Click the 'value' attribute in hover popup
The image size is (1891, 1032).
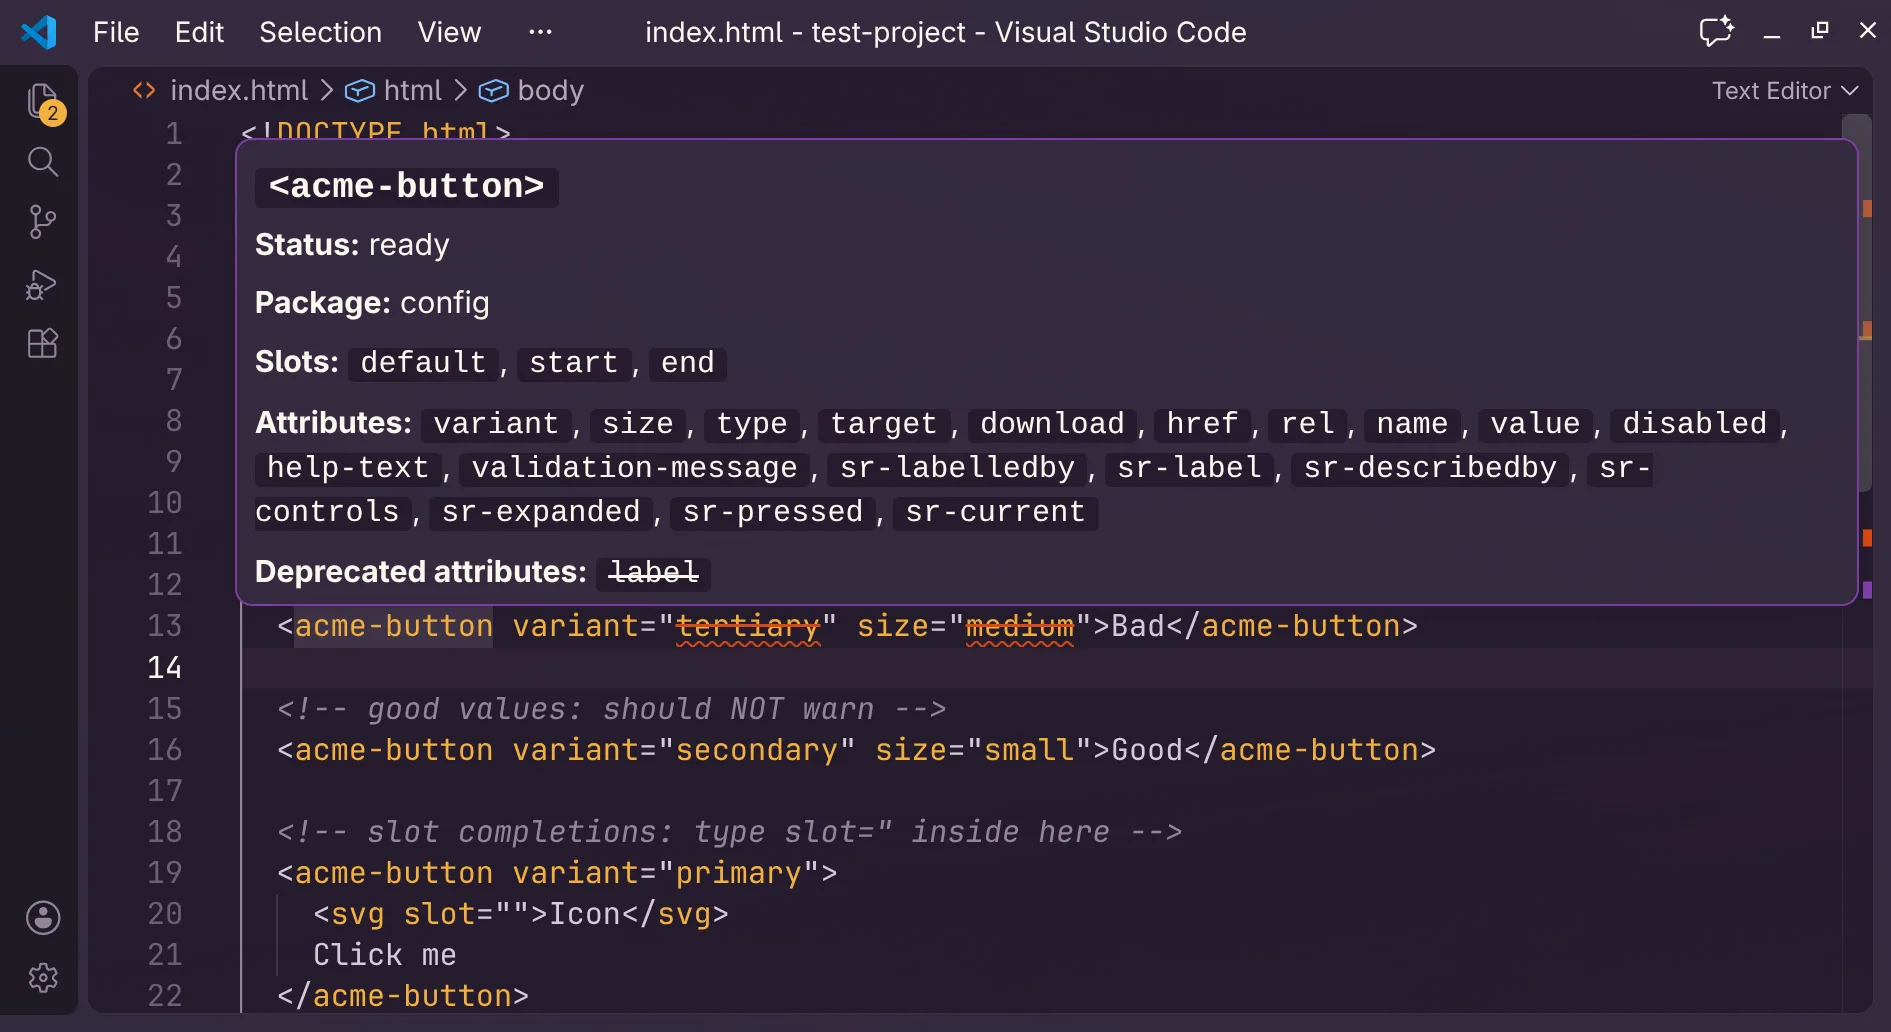pyautogui.click(x=1536, y=424)
